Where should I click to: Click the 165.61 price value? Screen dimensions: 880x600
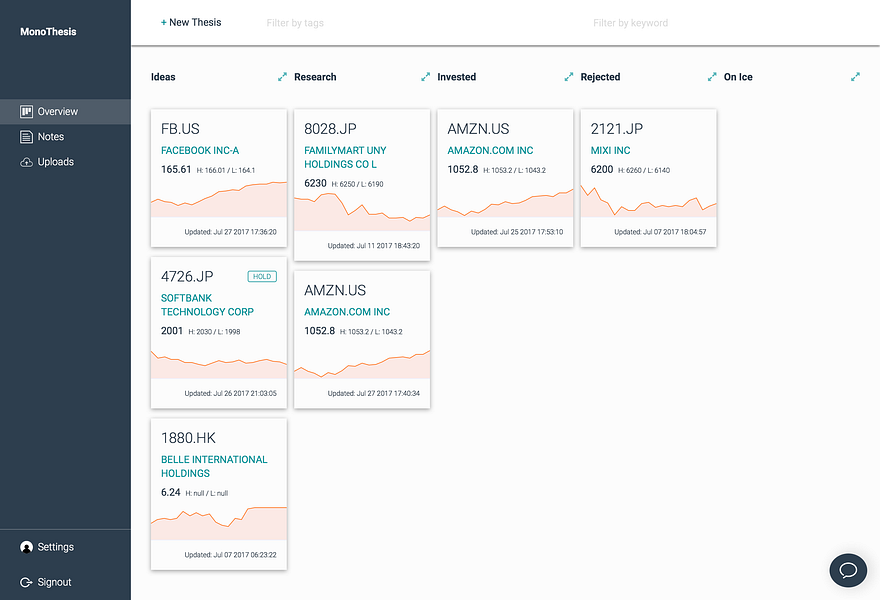point(176,170)
